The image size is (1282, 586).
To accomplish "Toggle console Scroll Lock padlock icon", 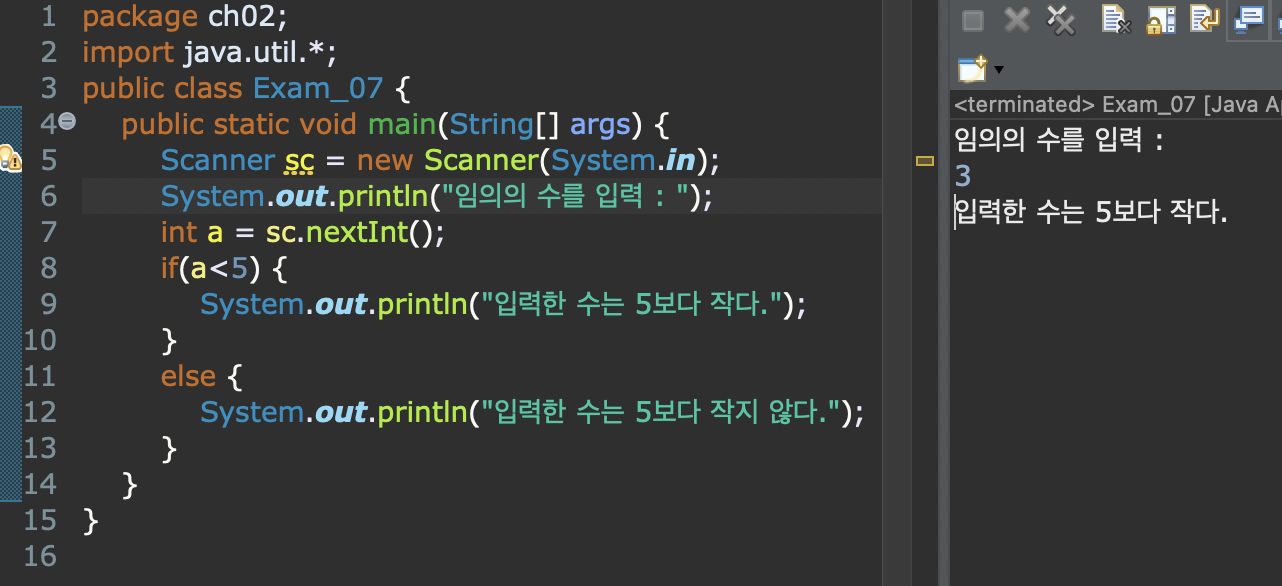I will click(1160, 19).
